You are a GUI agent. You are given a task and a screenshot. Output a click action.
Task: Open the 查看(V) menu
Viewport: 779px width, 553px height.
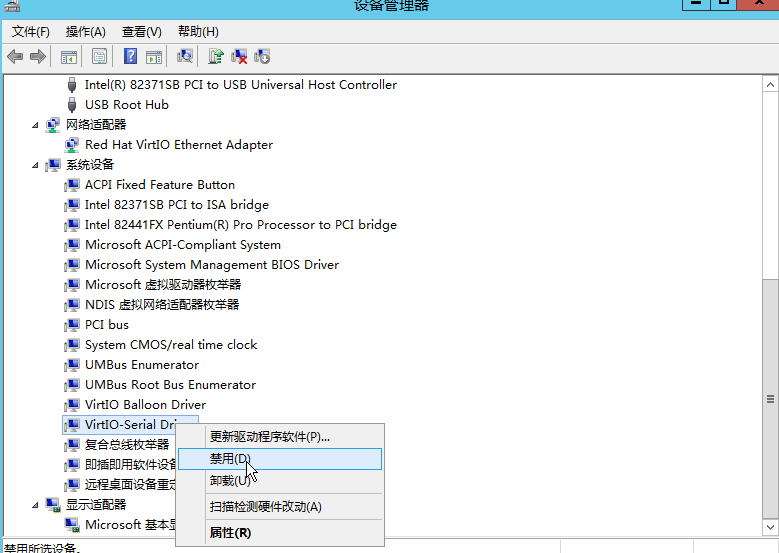point(141,32)
